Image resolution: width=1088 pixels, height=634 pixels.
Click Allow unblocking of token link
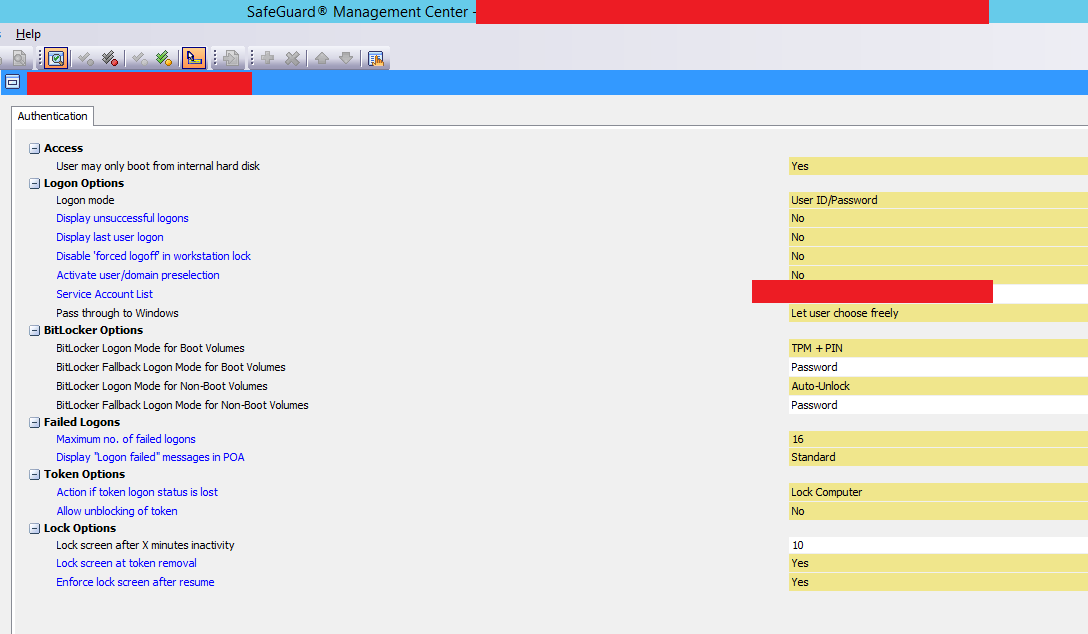point(117,511)
